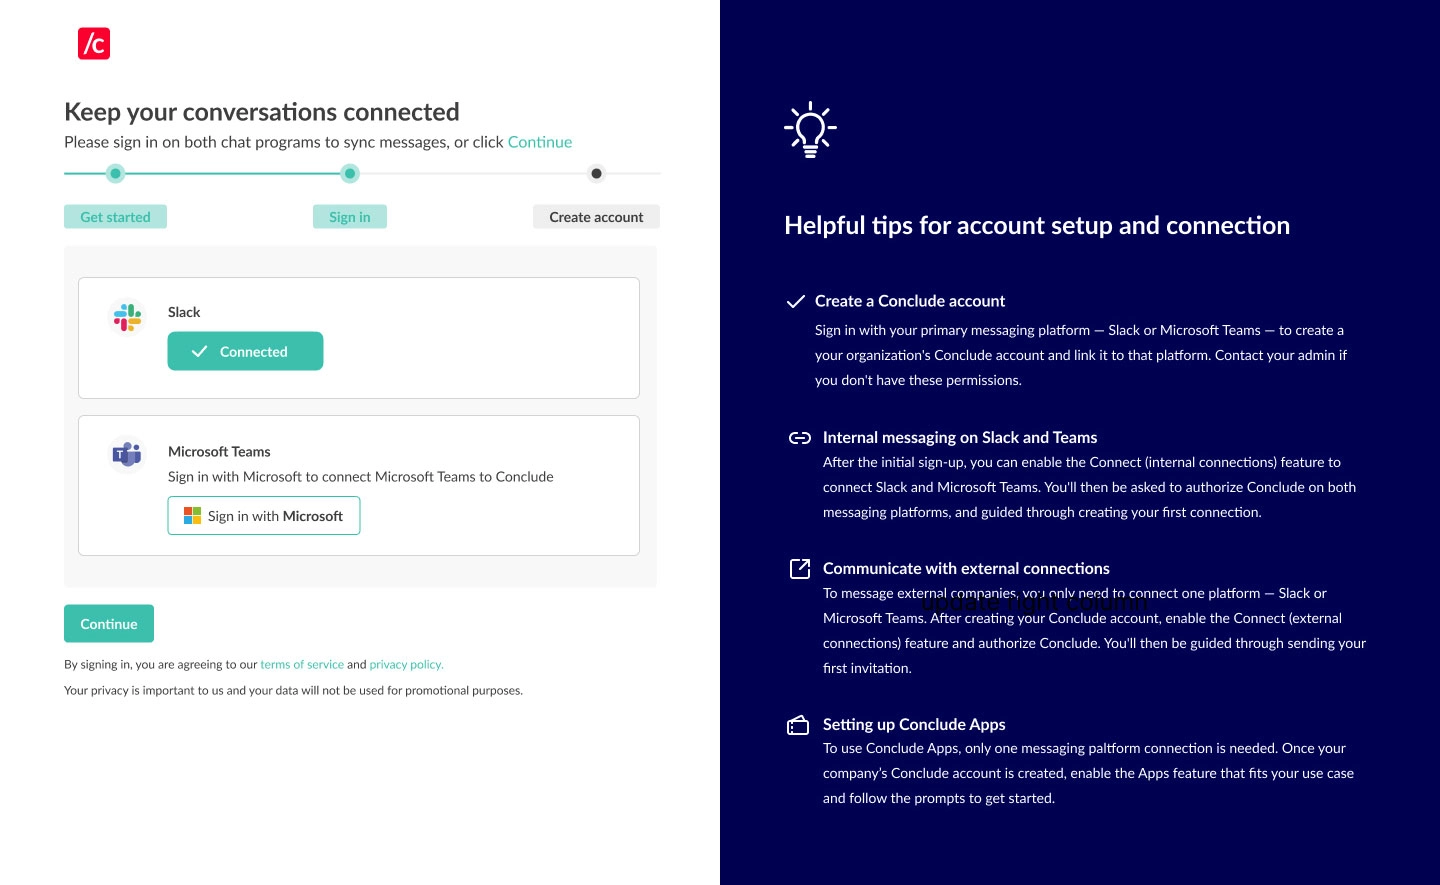The image size is (1440, 885).
Task: Click the red Conclude logo icon
Action: [94, 44]
